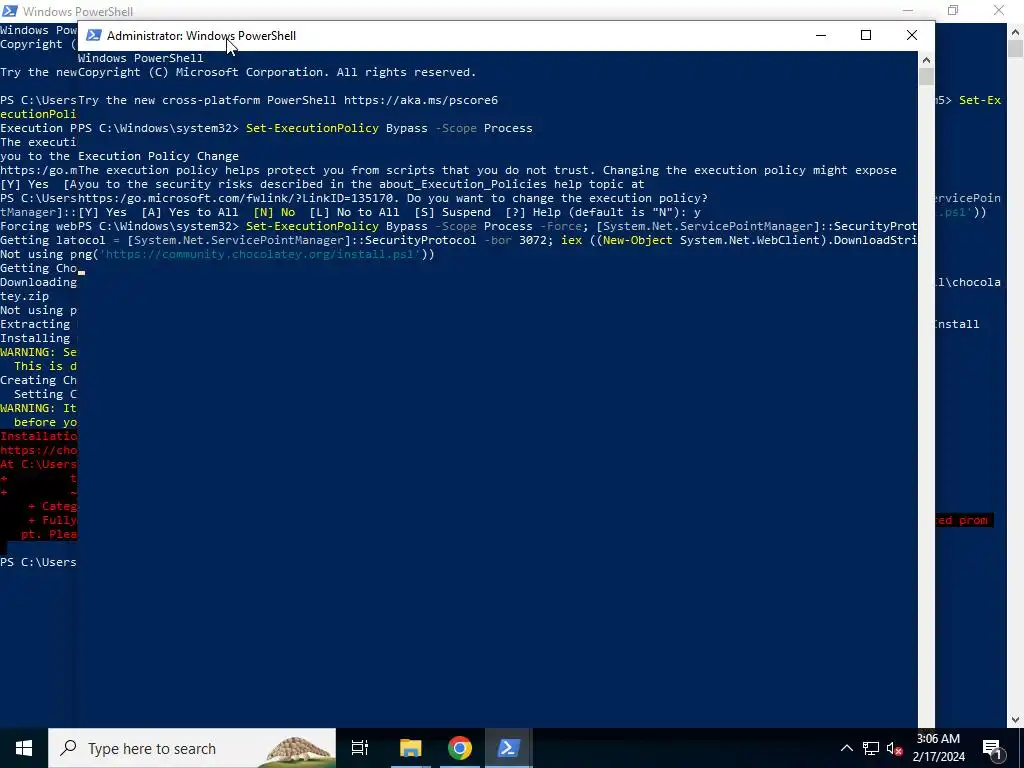Open the notification center icon
This screenshot has height=768, width=1024.
tap(993, 748)
